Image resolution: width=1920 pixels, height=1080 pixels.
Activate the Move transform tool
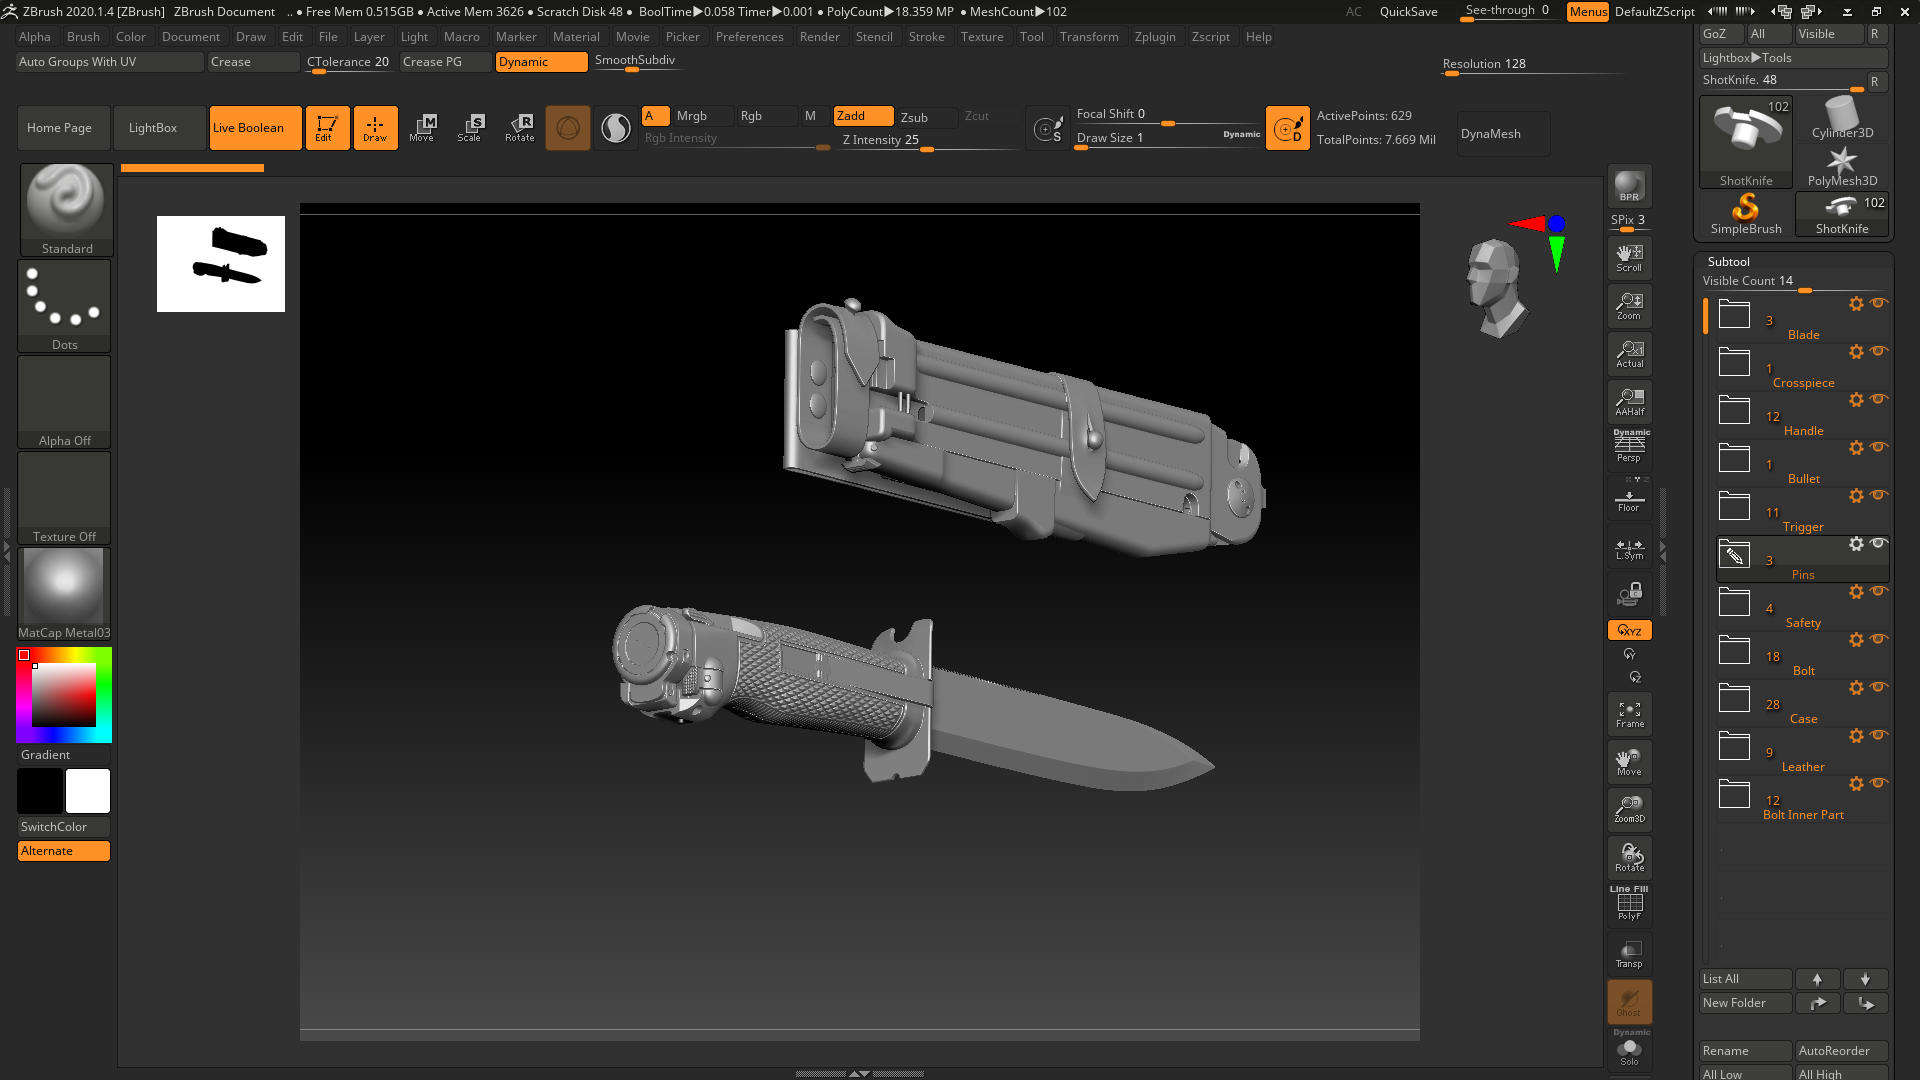click(x=423, y=127)
